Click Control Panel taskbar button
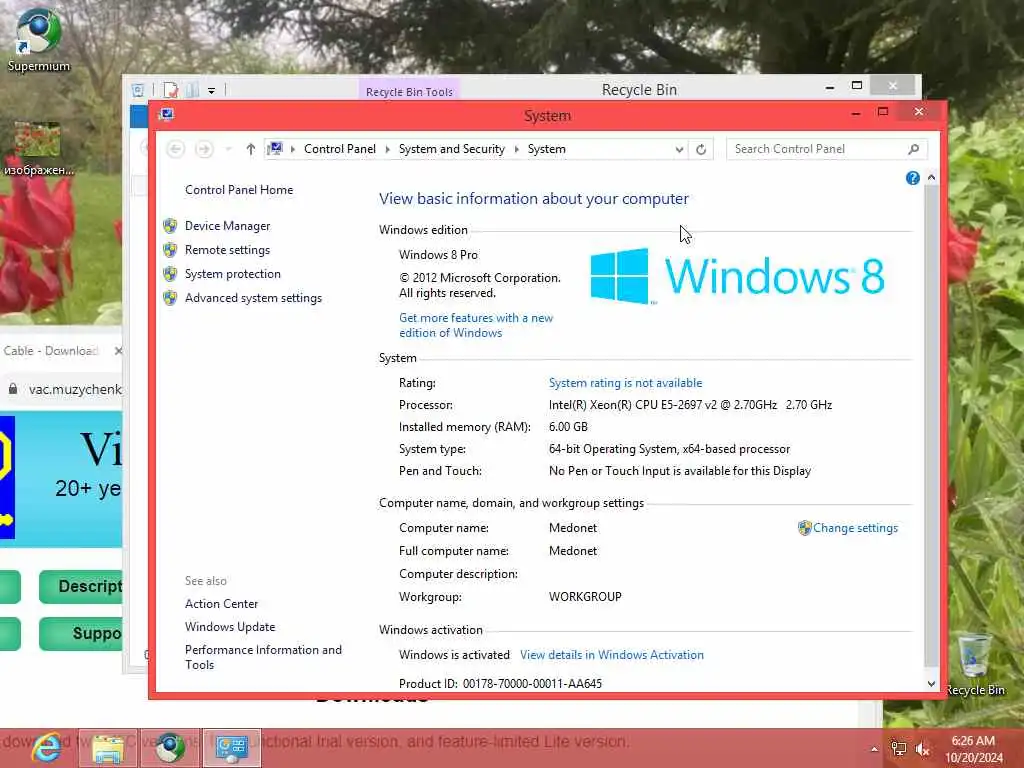Image resolution: width=1024 pixels, height=768 pixels. (x=232, y=748)
